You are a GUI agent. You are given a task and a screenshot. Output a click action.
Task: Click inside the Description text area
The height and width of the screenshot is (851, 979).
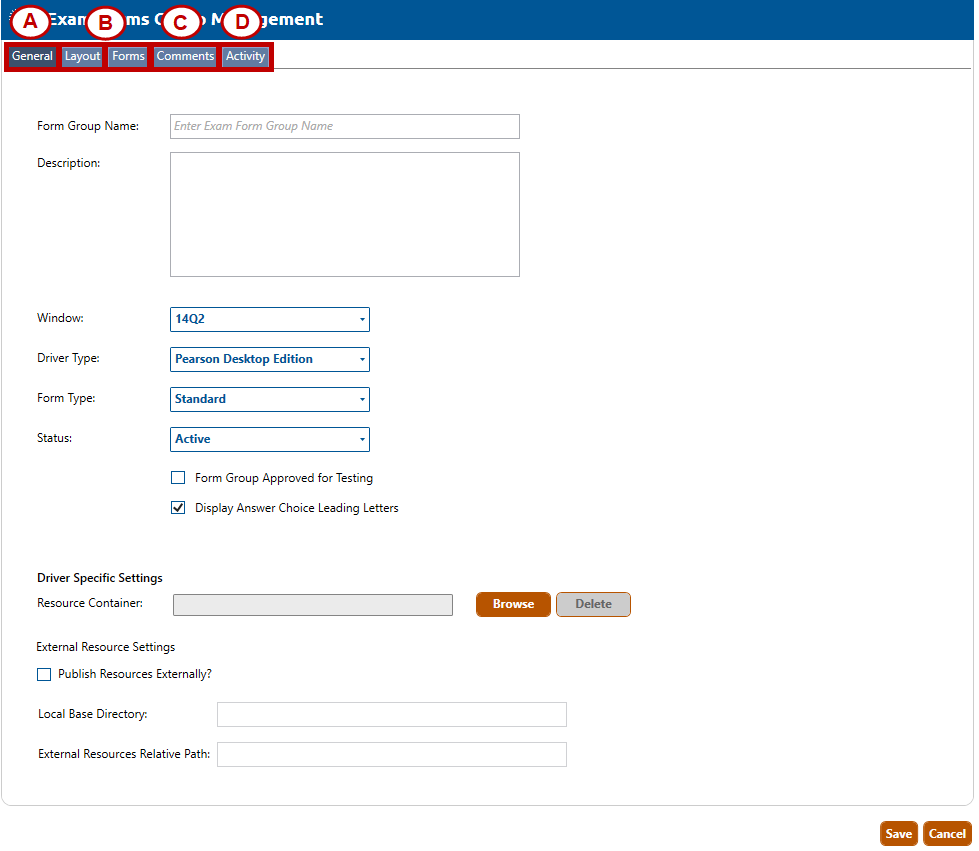tap(344, 214)
